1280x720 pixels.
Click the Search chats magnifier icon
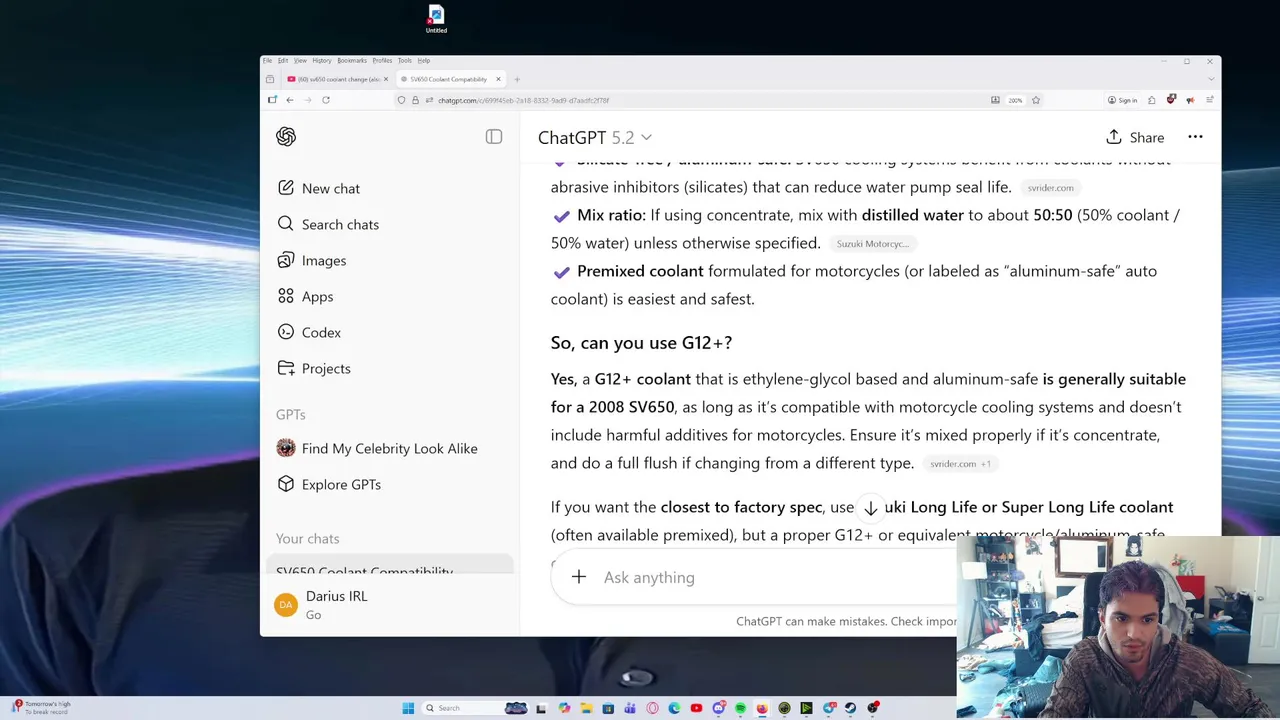(286, 224)
